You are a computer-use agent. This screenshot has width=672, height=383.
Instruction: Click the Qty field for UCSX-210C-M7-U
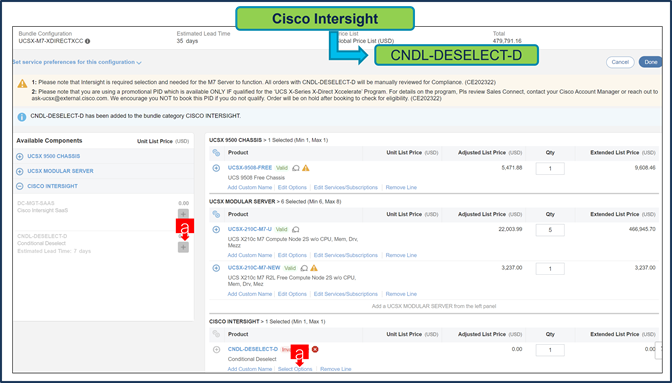(x=550, y=230)
